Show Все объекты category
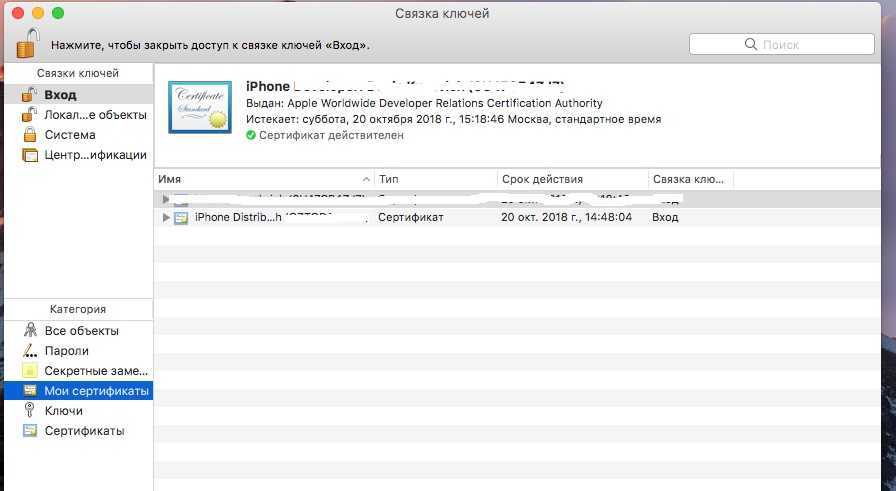 [81, 331]
